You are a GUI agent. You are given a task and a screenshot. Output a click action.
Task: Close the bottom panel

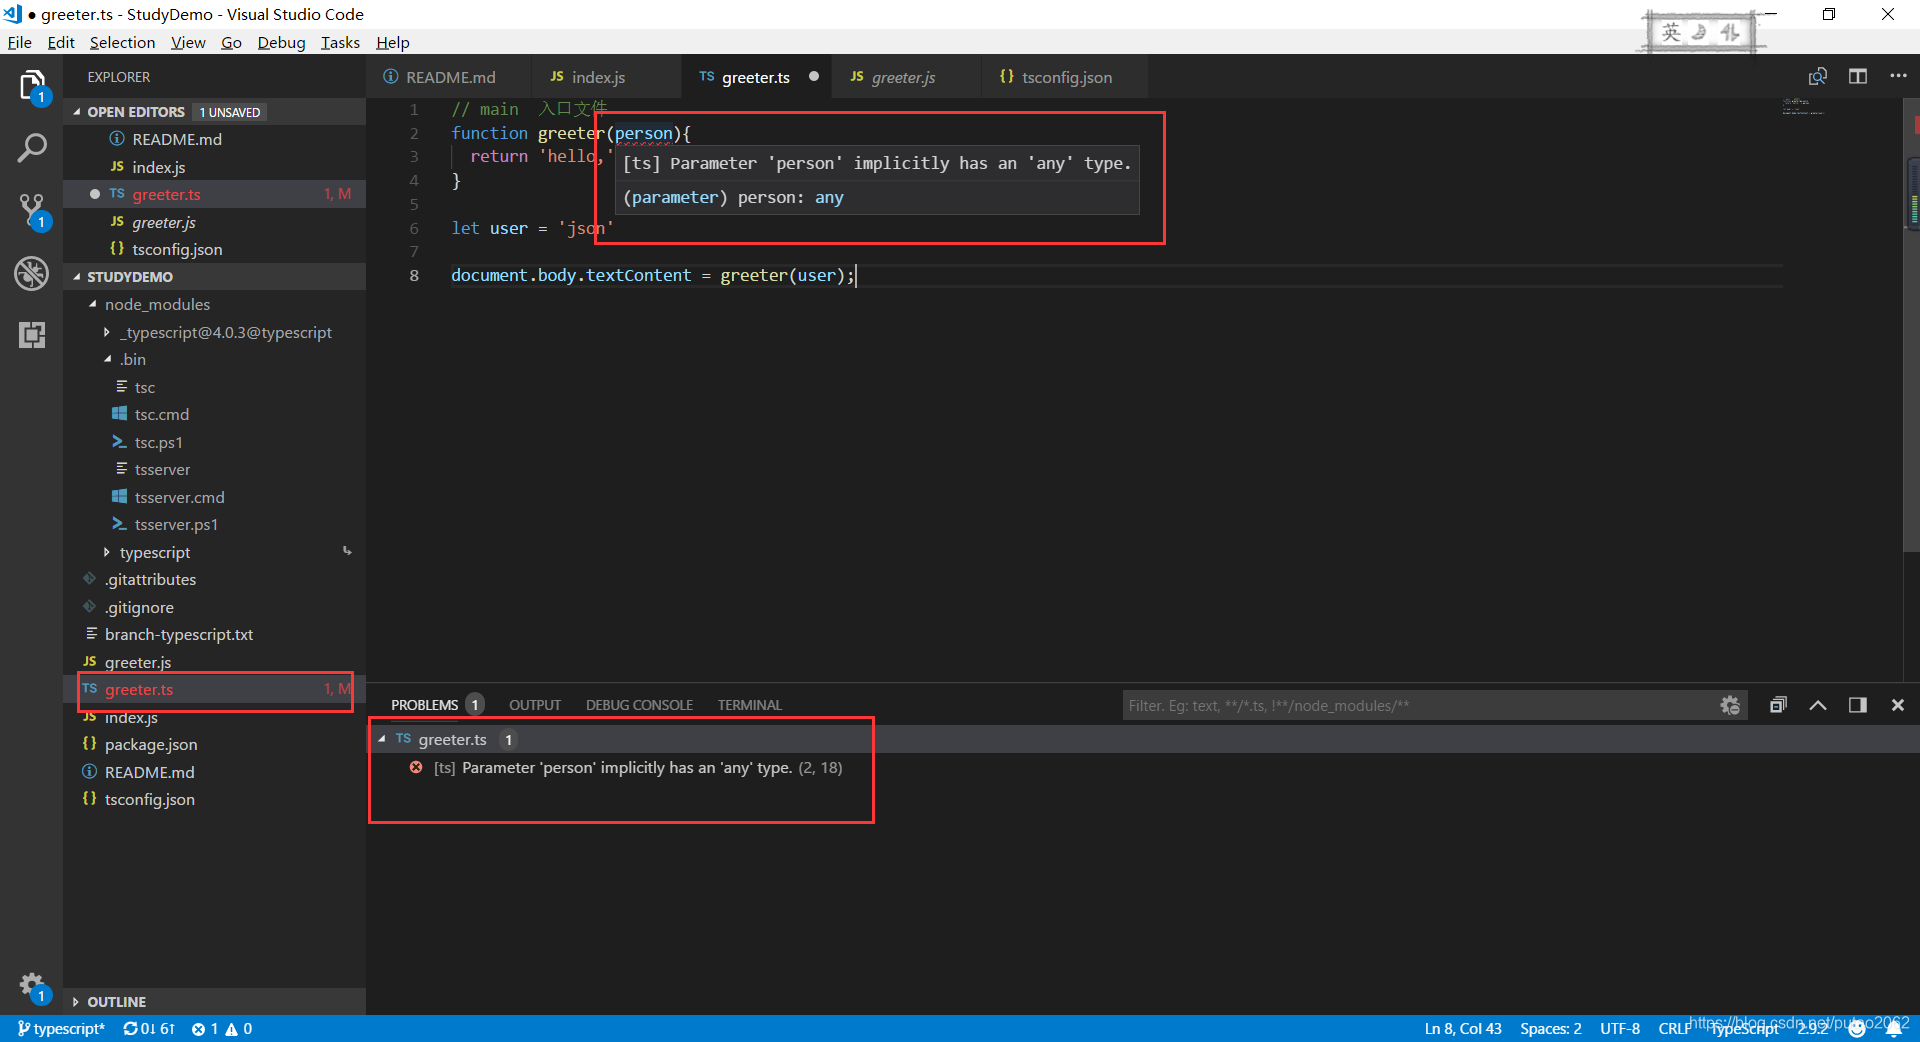pos(1898,706)
